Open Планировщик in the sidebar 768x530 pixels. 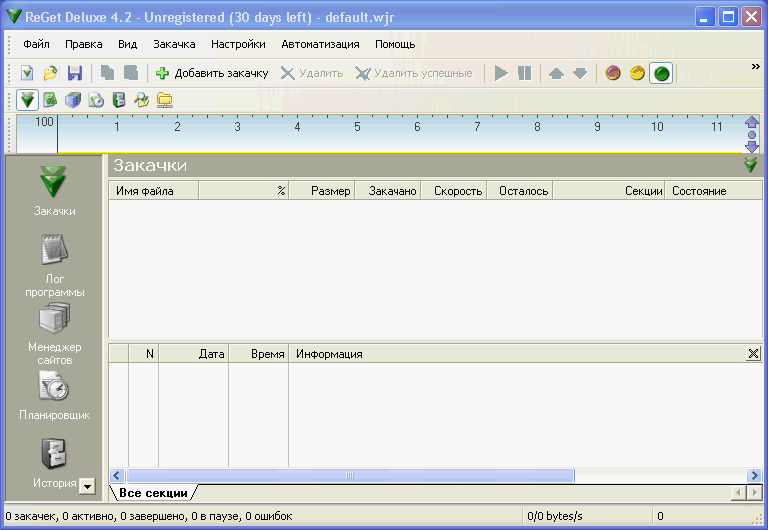click(54, 396)
